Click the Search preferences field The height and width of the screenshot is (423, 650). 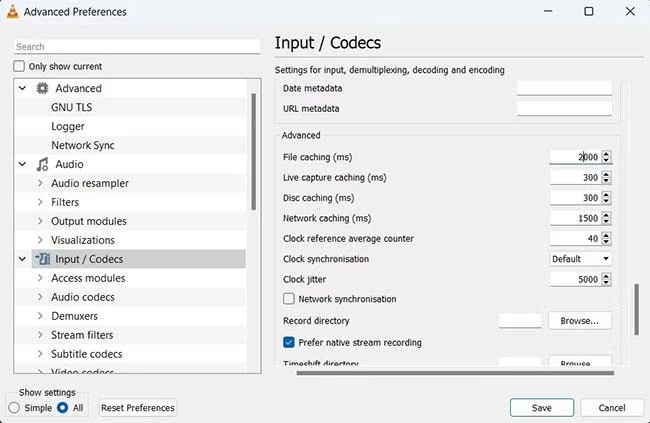click(x=137, y=46)
